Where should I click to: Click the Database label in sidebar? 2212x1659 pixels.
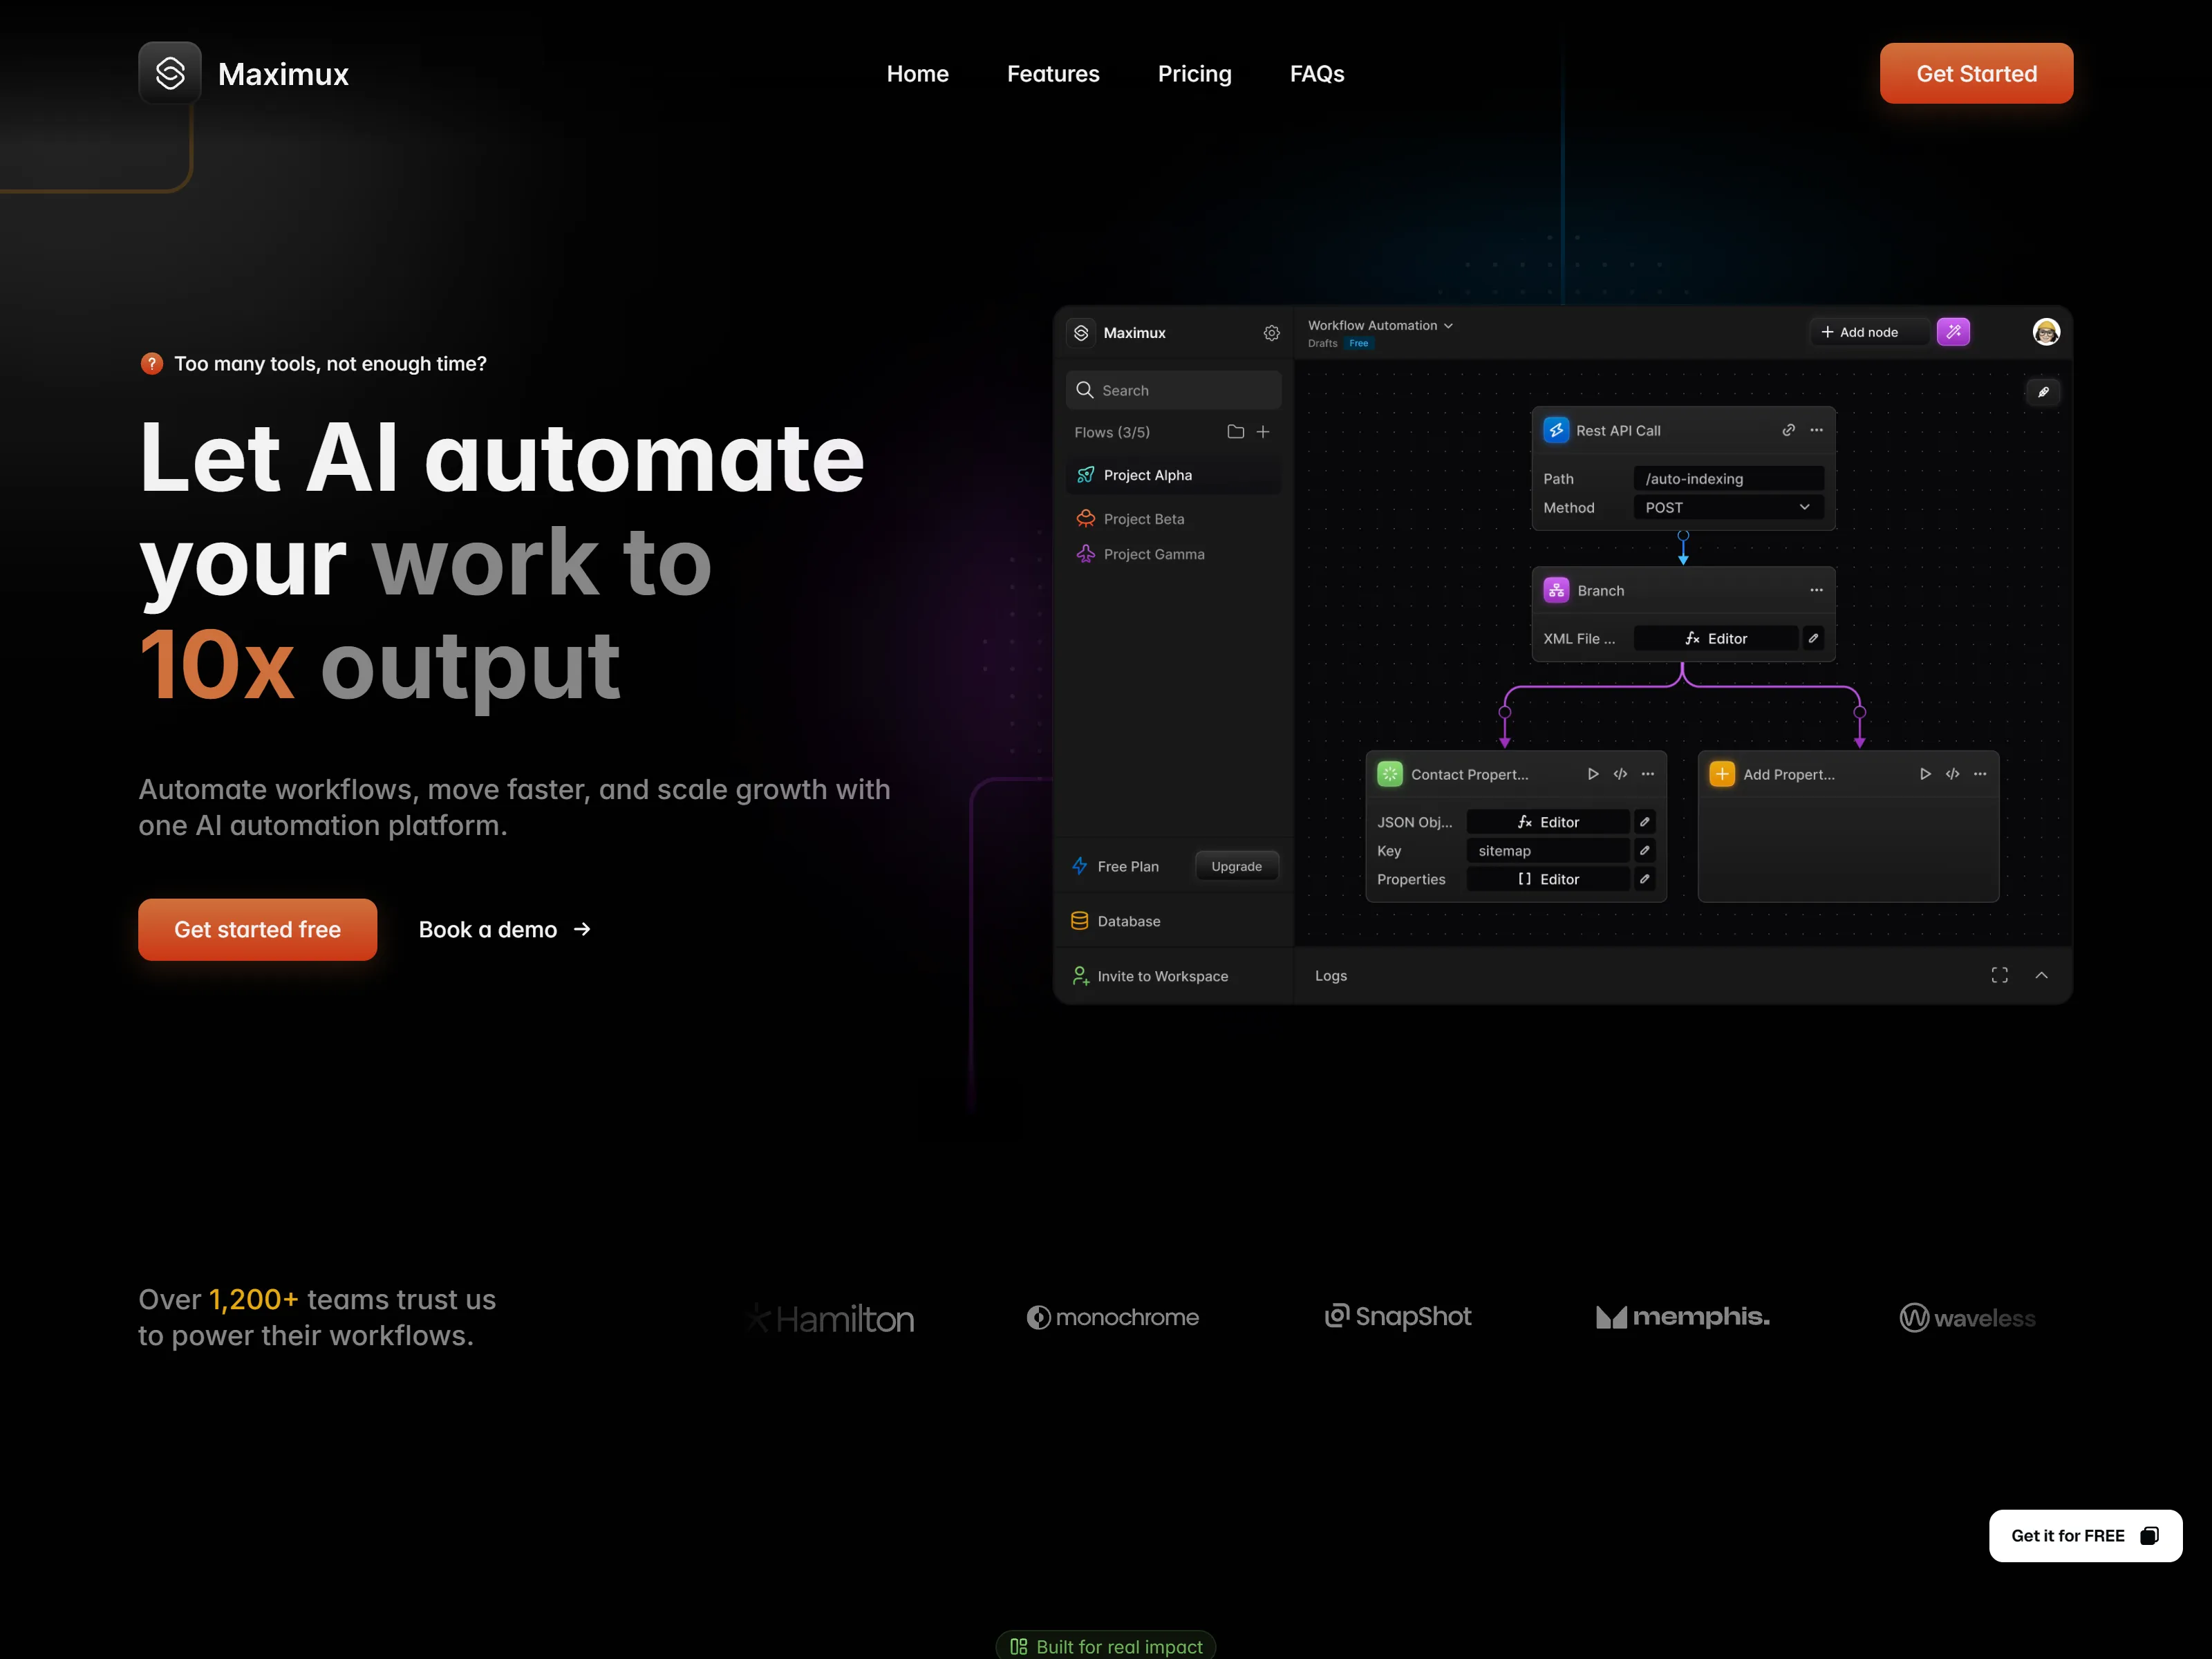(x=1129, y=921)
